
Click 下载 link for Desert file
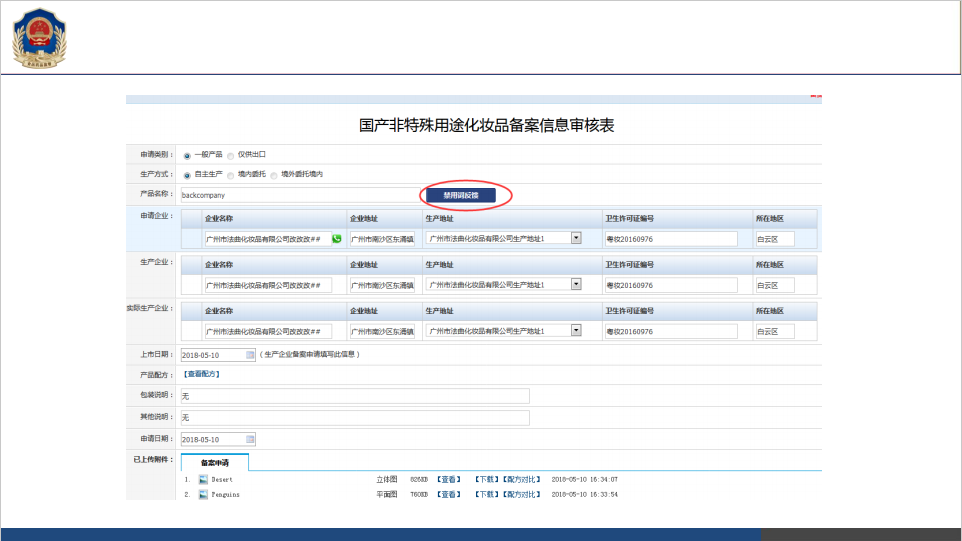(486, 480)
